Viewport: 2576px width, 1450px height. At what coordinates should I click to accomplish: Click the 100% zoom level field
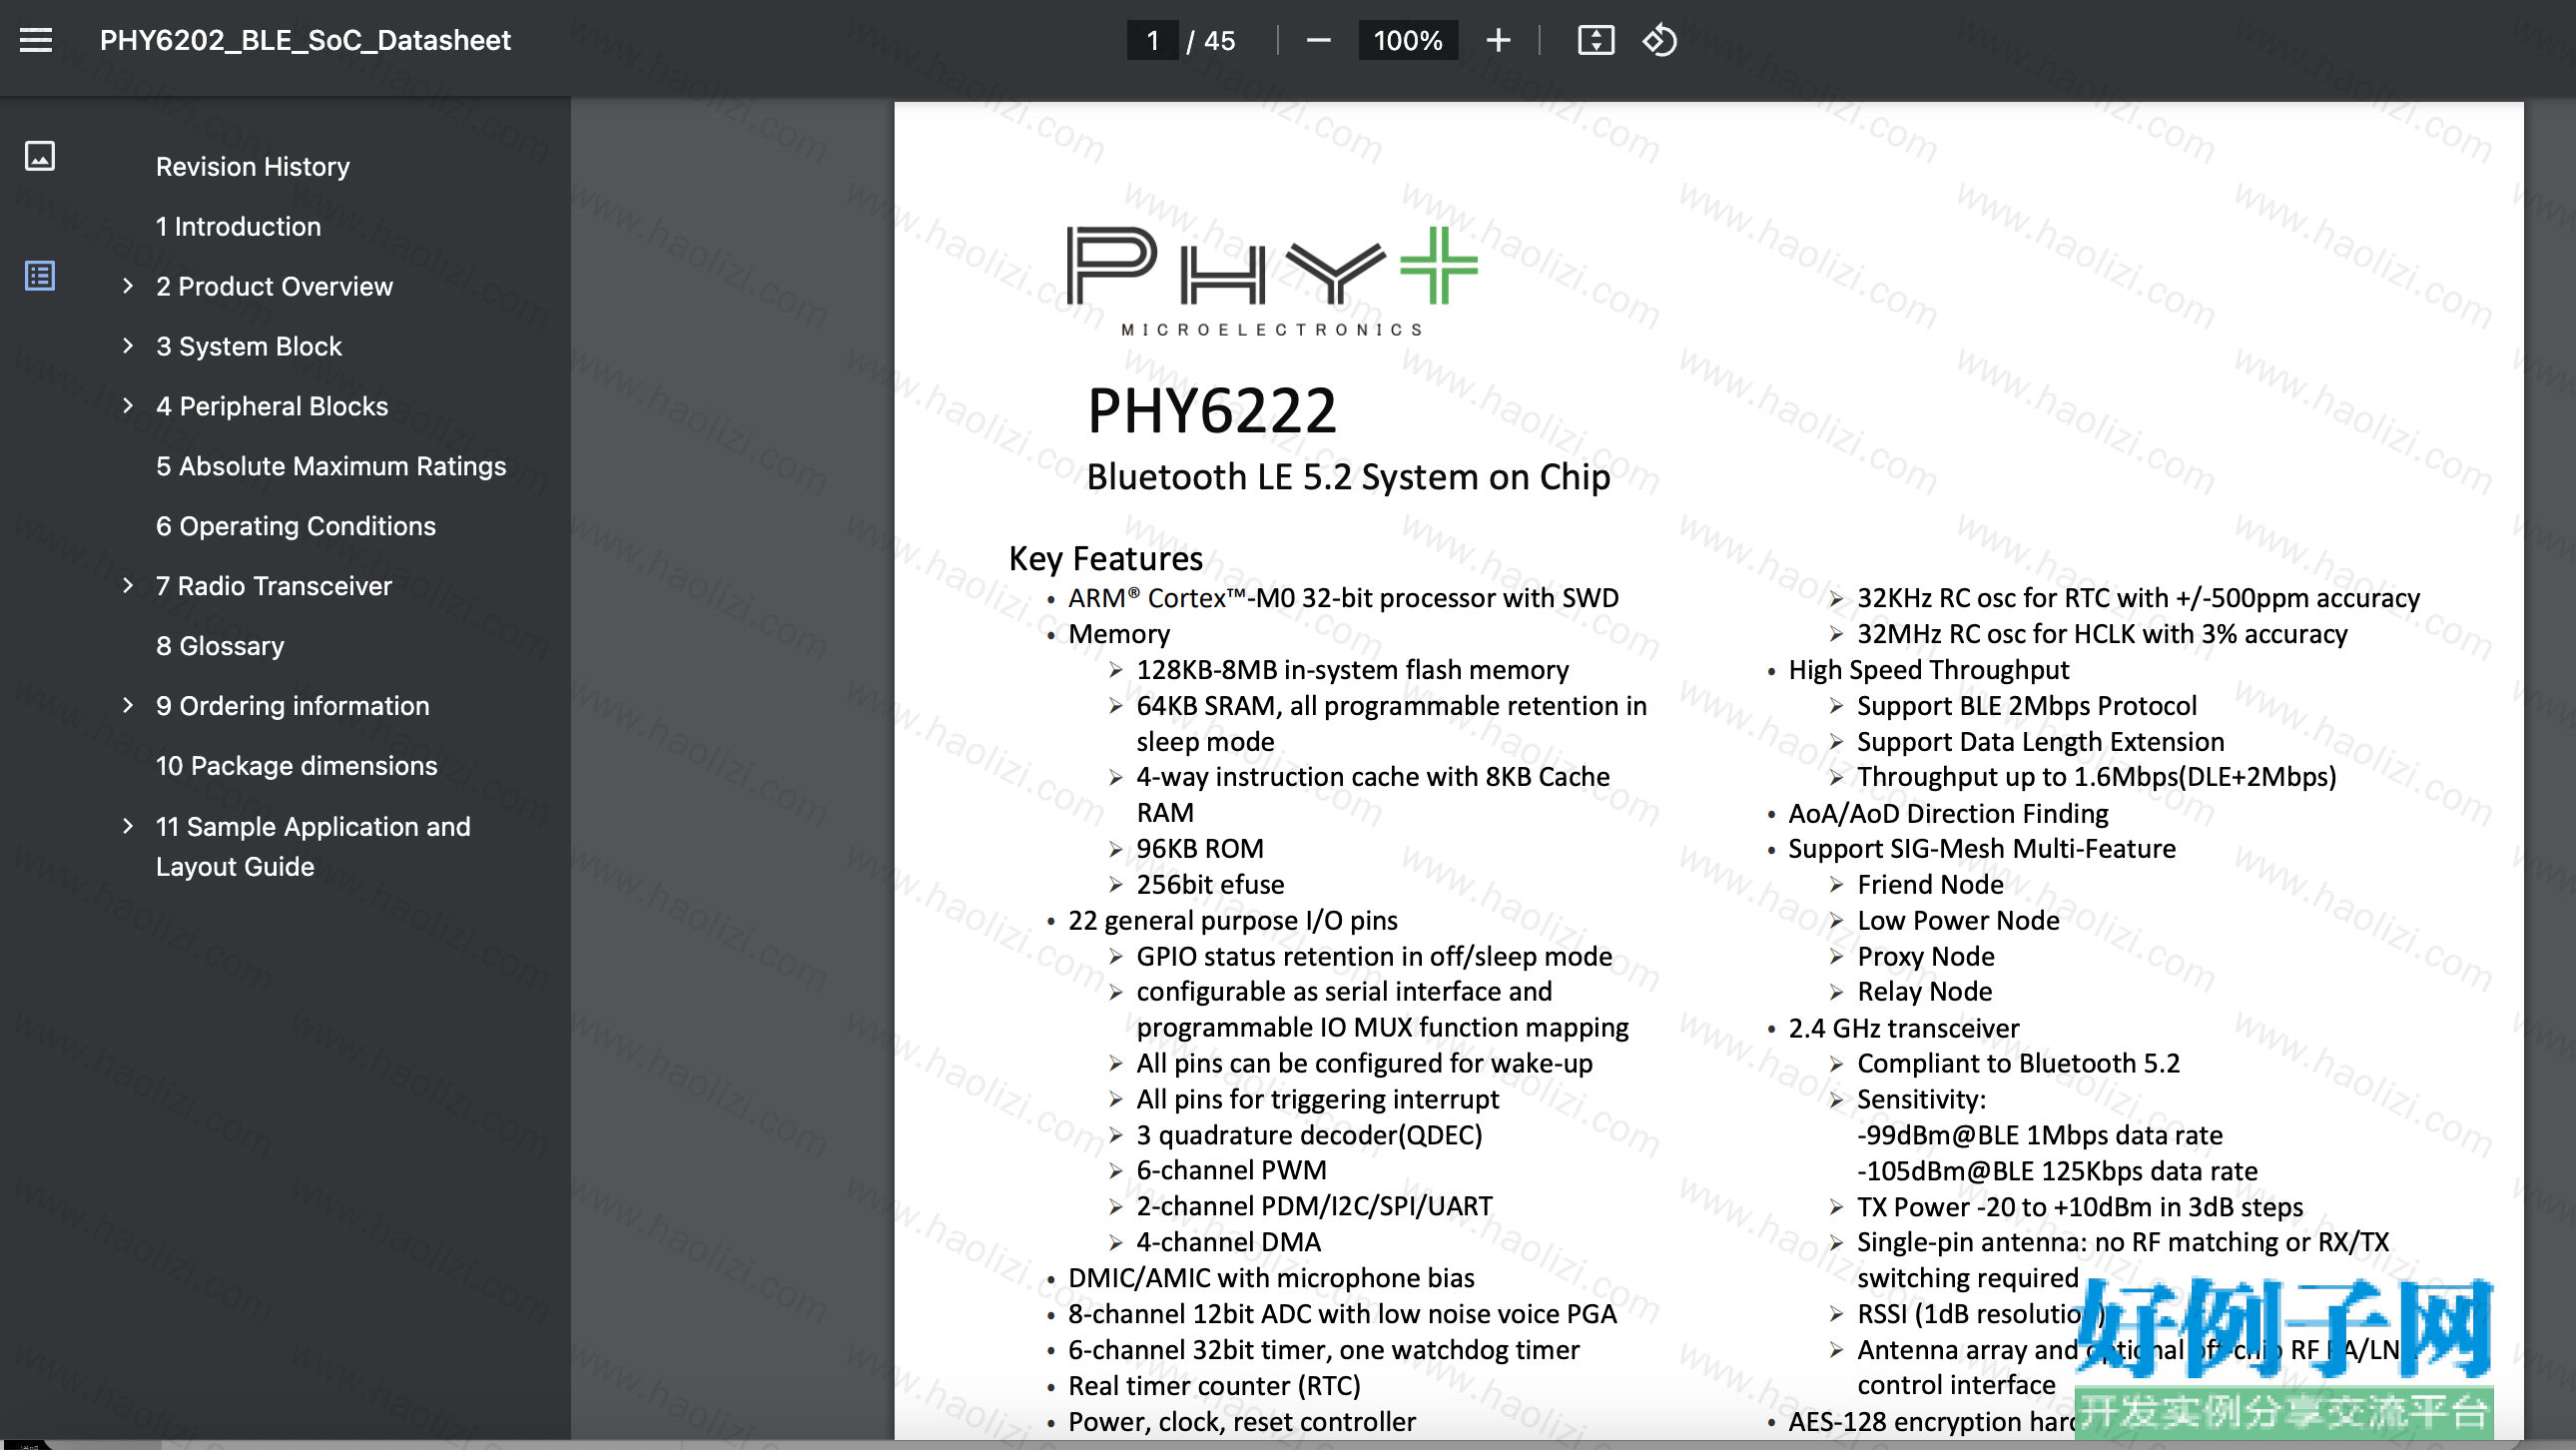[1408, 40]
